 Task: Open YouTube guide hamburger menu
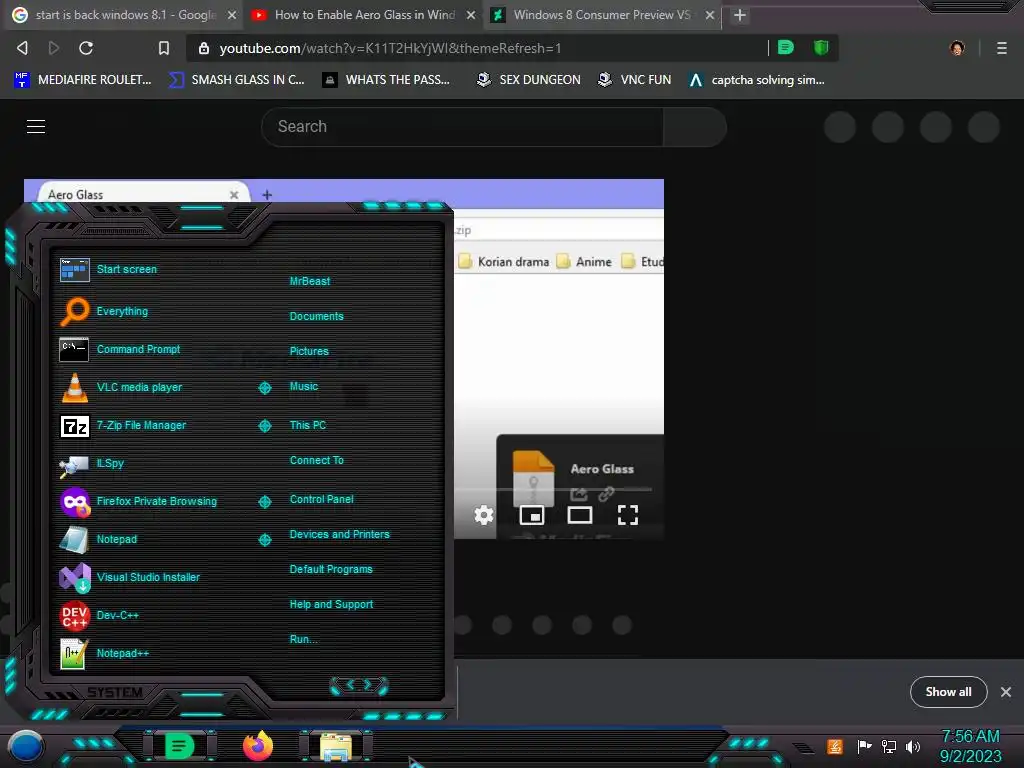coord(36,127)
